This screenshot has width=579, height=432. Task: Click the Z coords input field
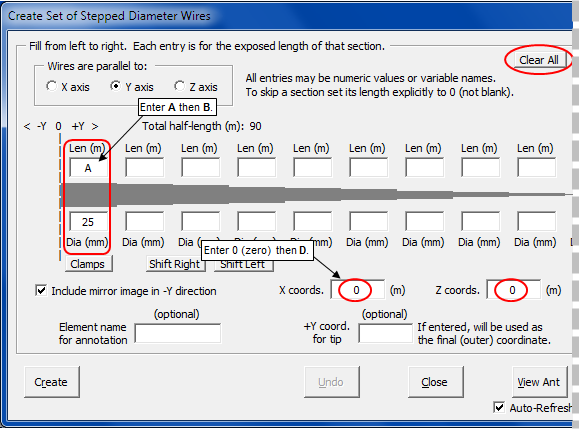[514, 290]
